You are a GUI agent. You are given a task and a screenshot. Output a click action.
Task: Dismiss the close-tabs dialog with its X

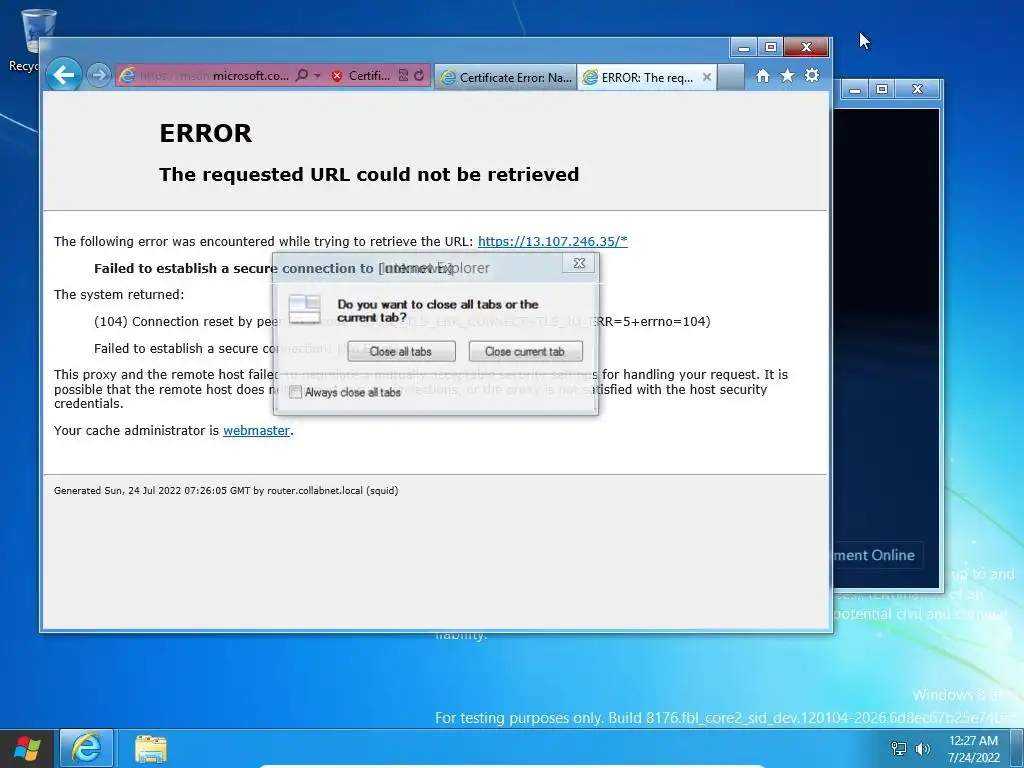579,263
